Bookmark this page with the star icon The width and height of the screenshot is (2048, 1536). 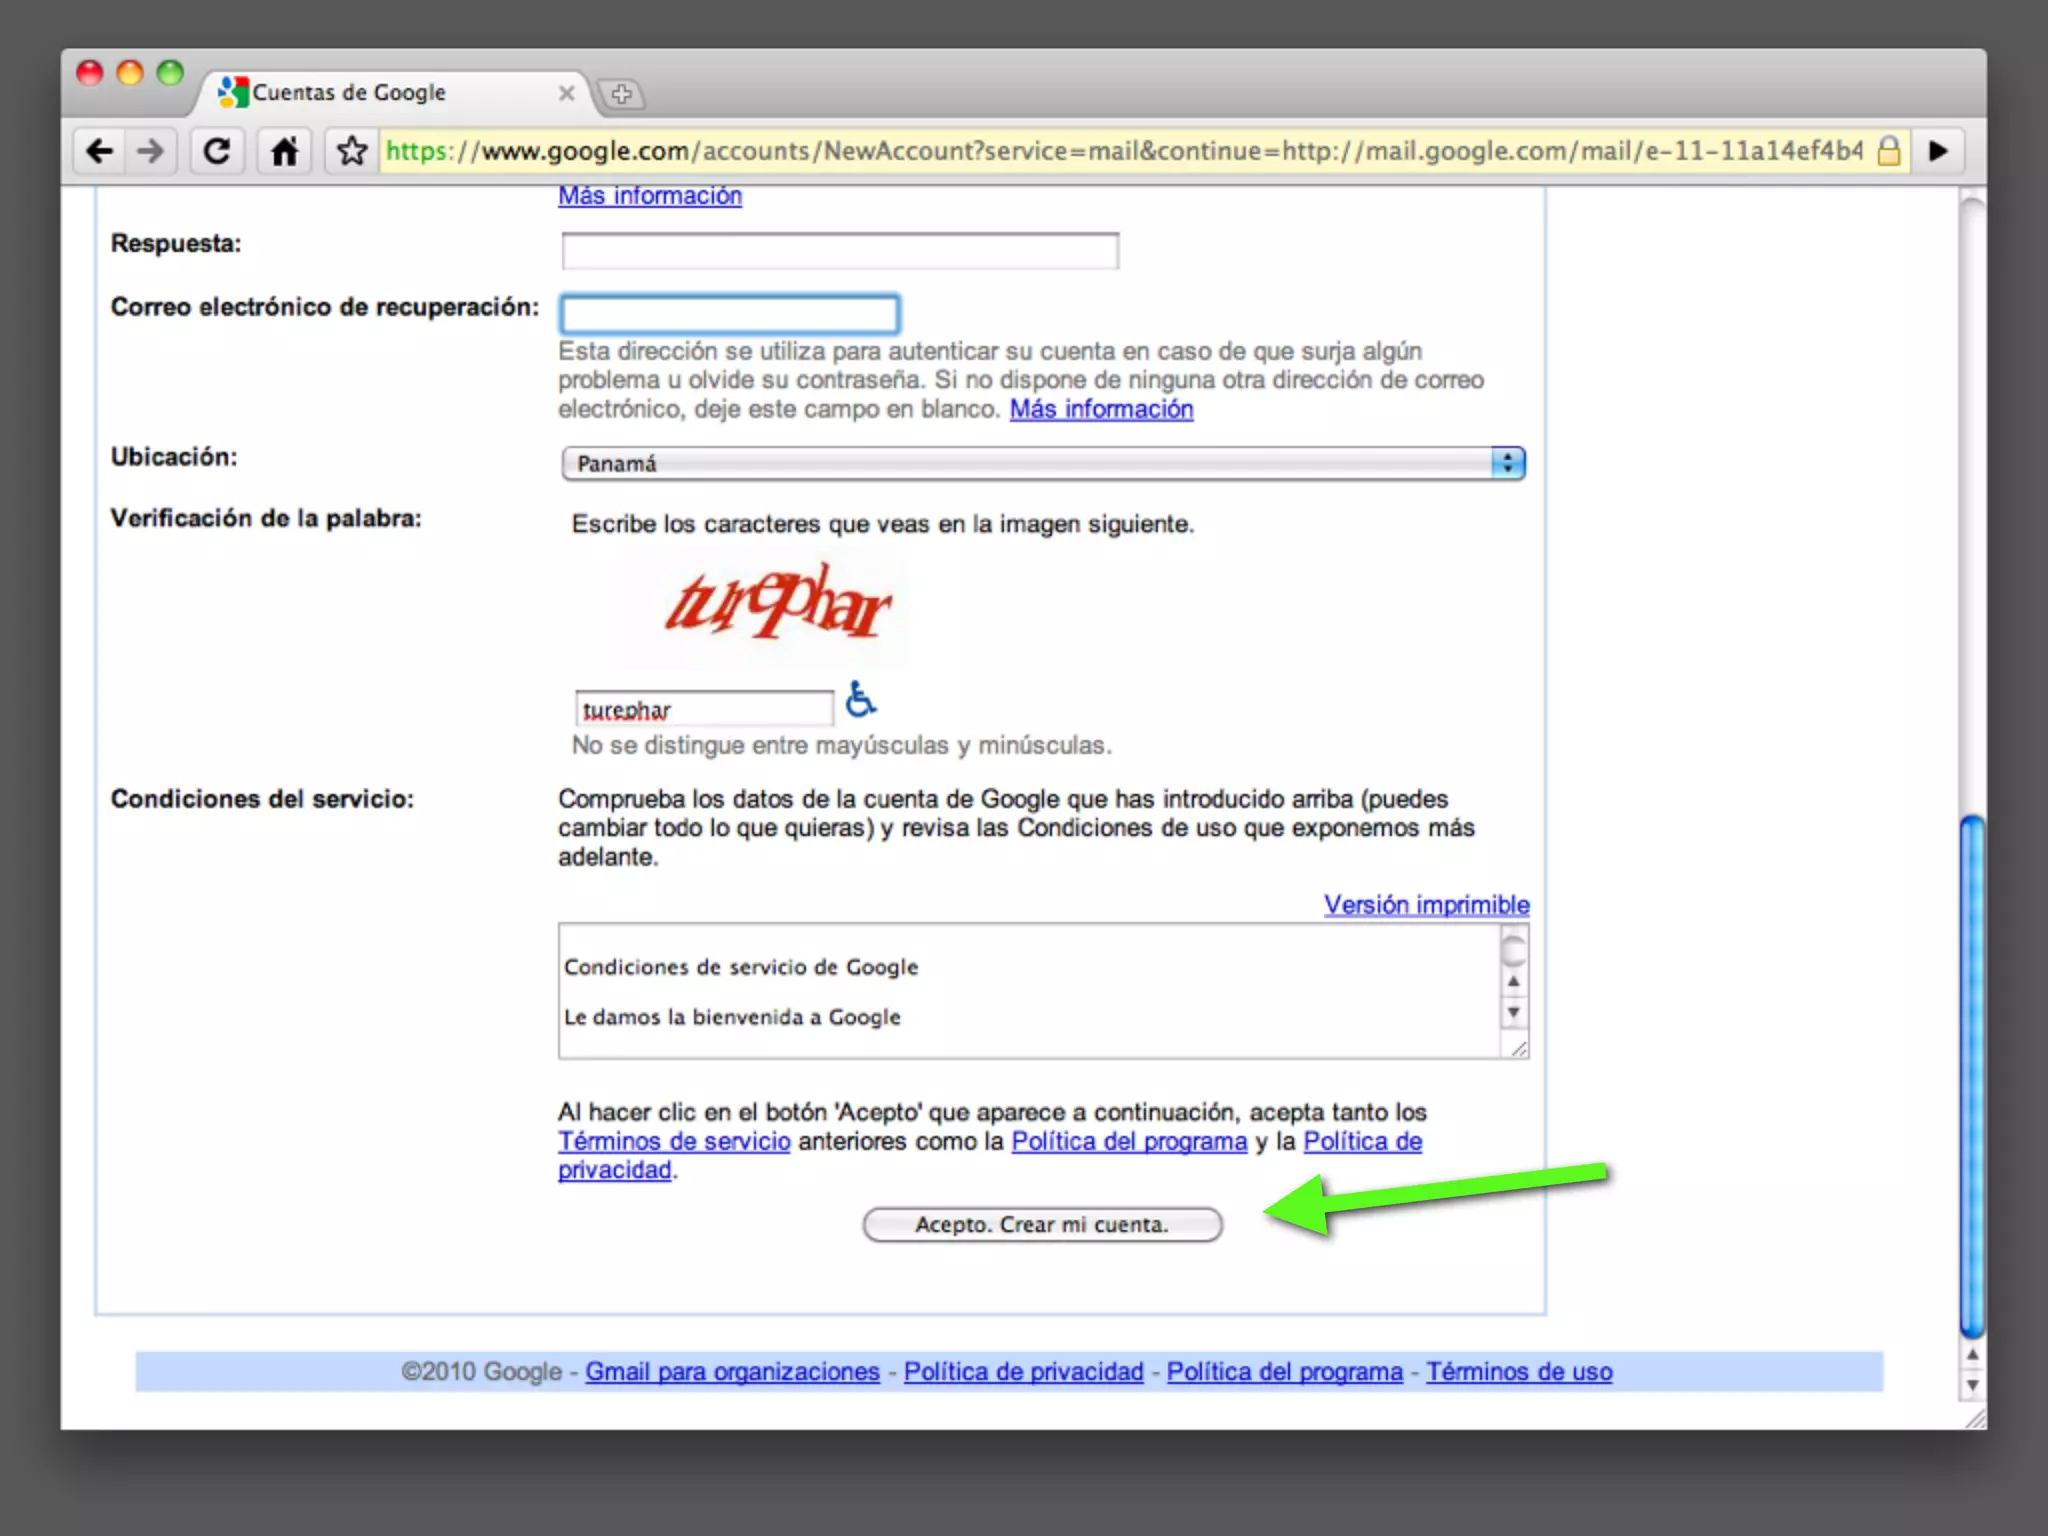351,151
